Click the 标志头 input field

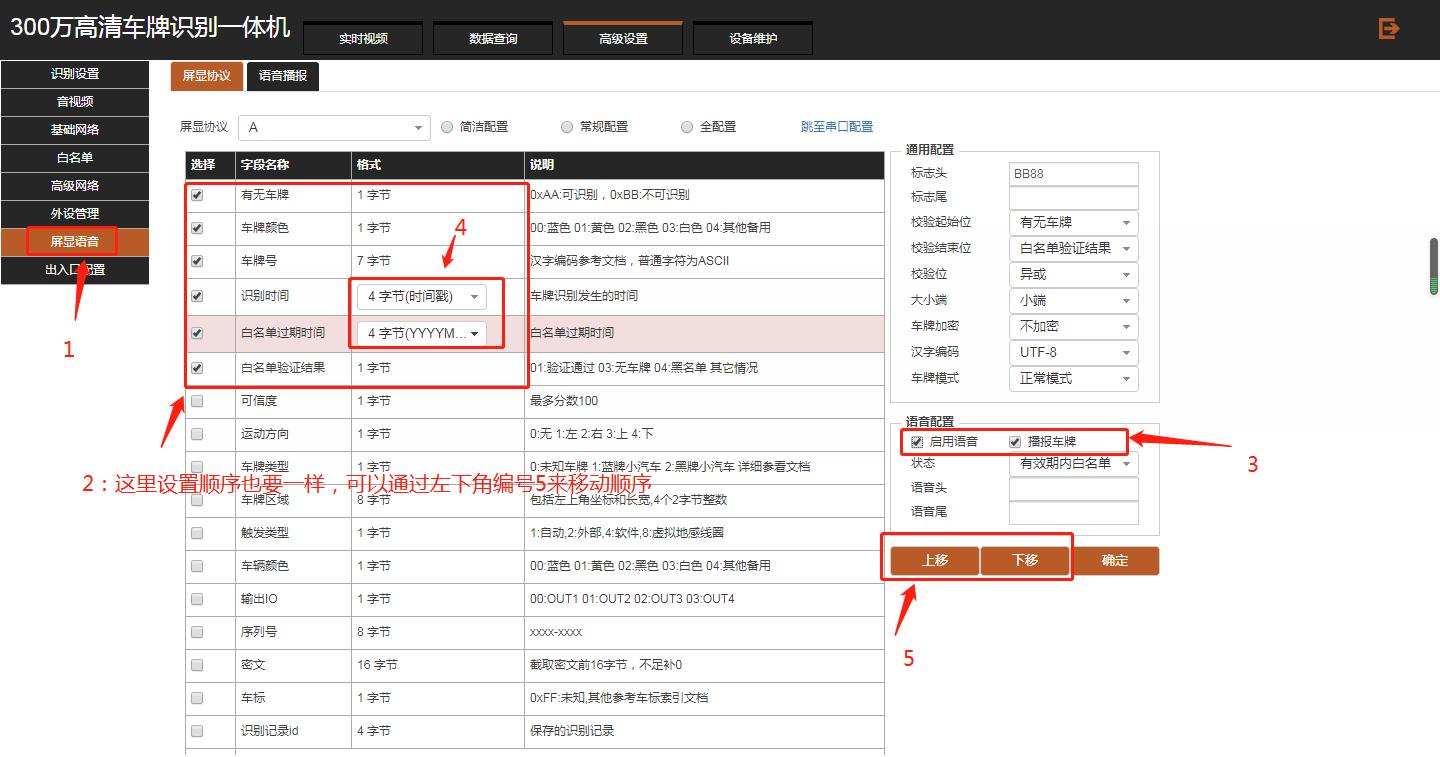[x=1074, y=174]
